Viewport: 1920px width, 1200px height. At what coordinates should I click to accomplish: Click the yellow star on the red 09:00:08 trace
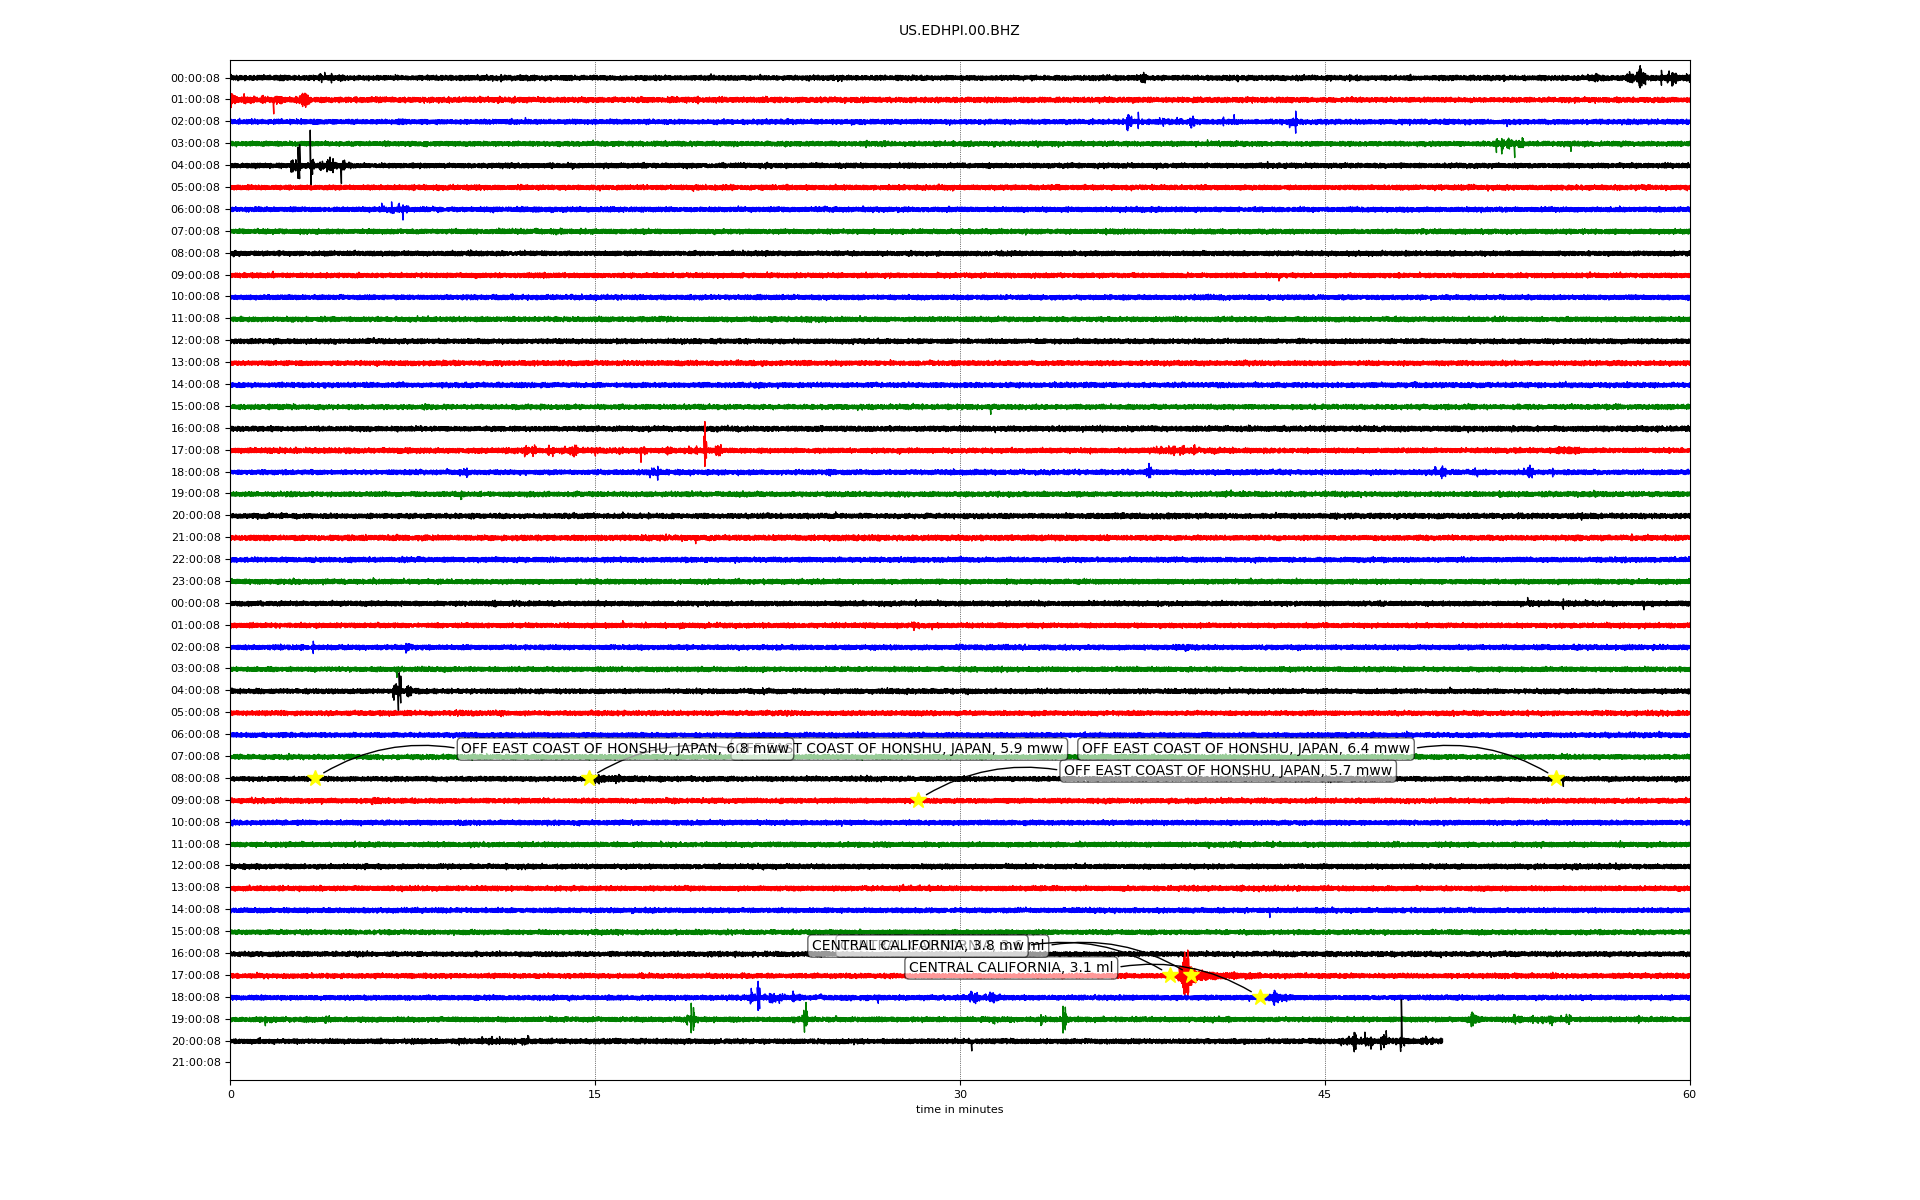(x=918, y=800)
